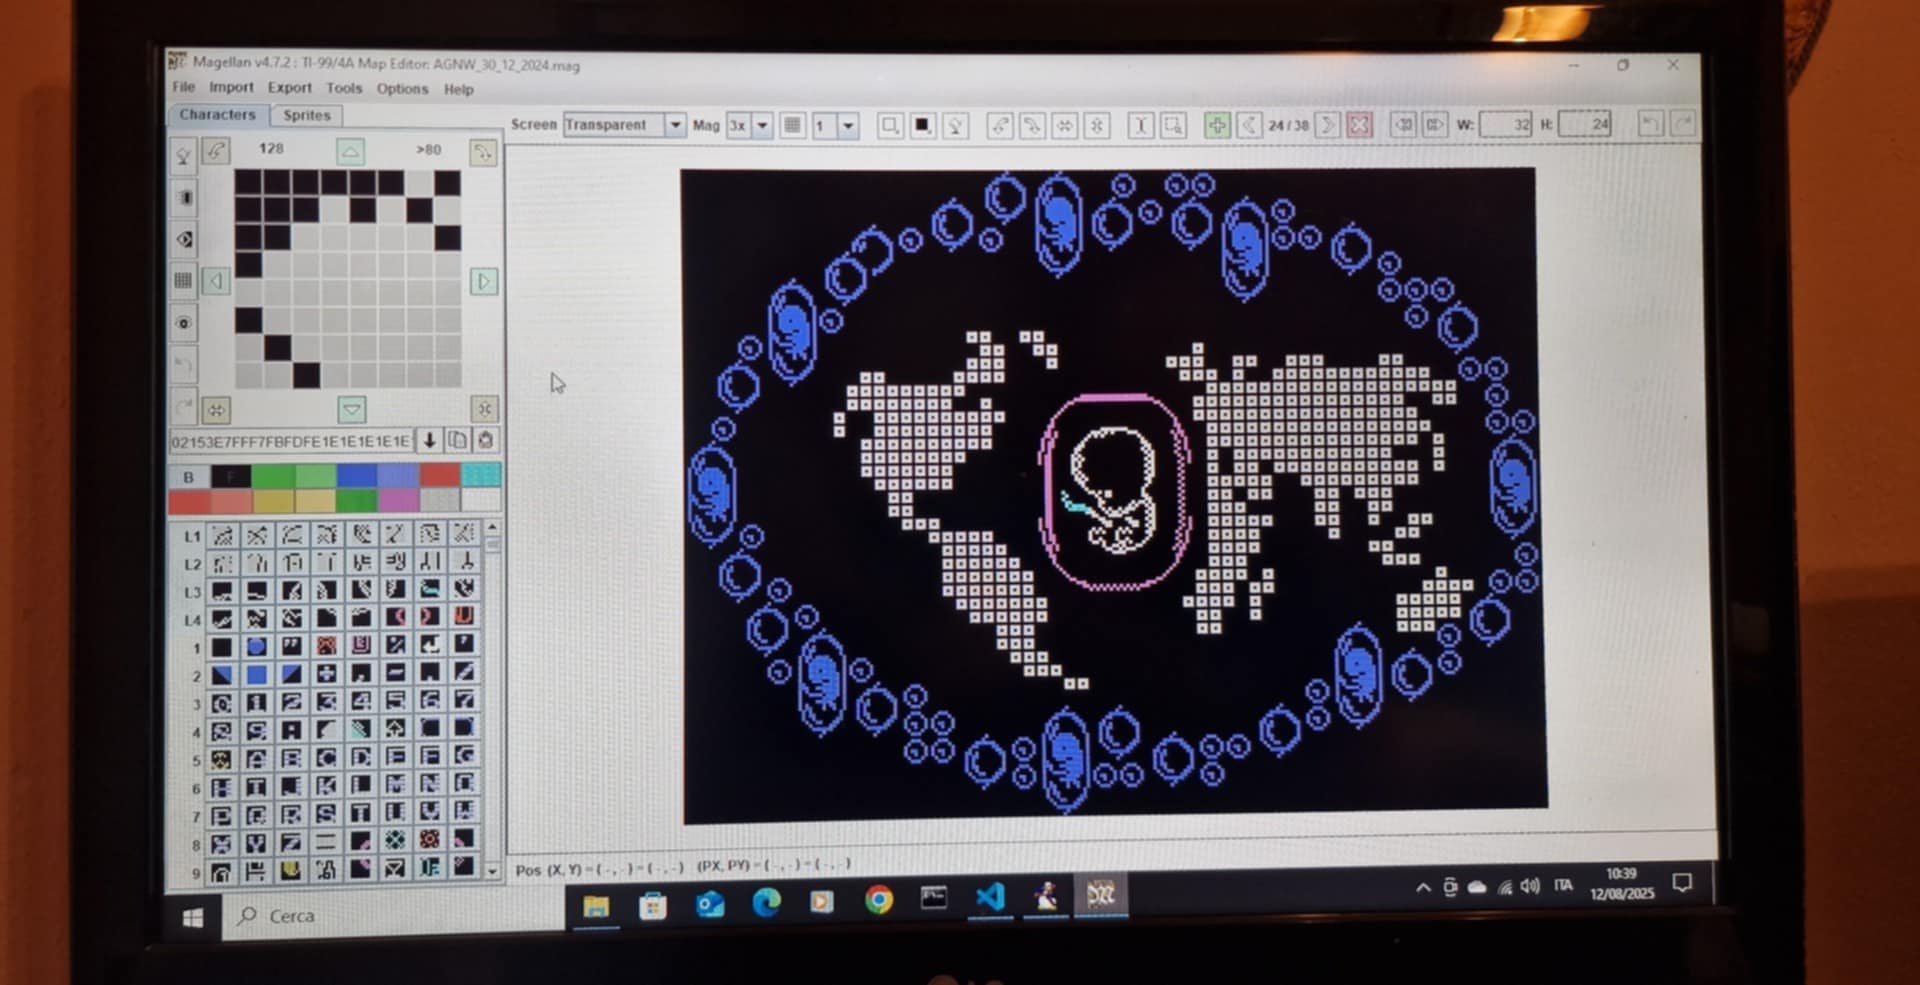Open the grid scale dropdown showing 1
The width and height of the screenshot is (1920, 985).
pos(848,125)
